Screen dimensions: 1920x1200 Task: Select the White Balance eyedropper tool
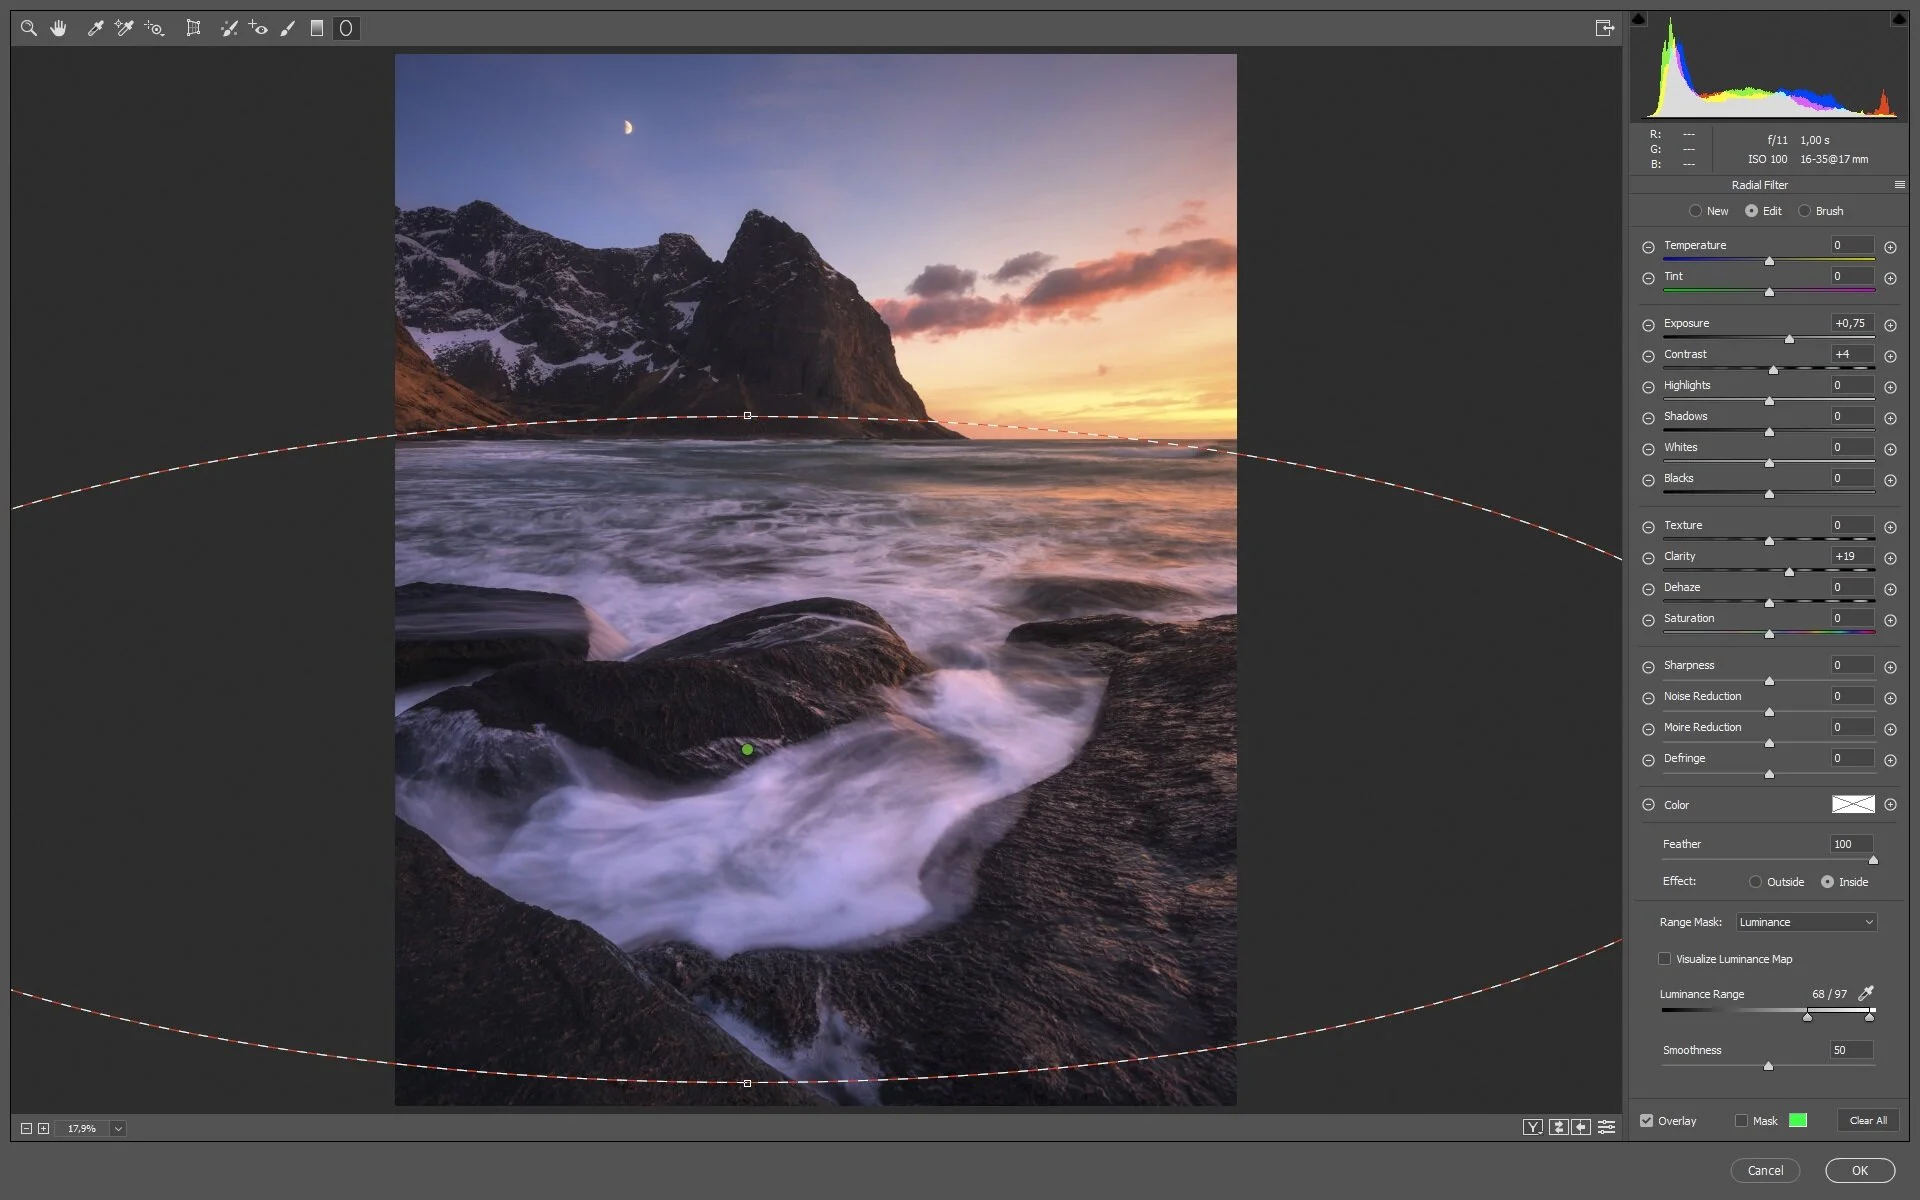(95, 28)
